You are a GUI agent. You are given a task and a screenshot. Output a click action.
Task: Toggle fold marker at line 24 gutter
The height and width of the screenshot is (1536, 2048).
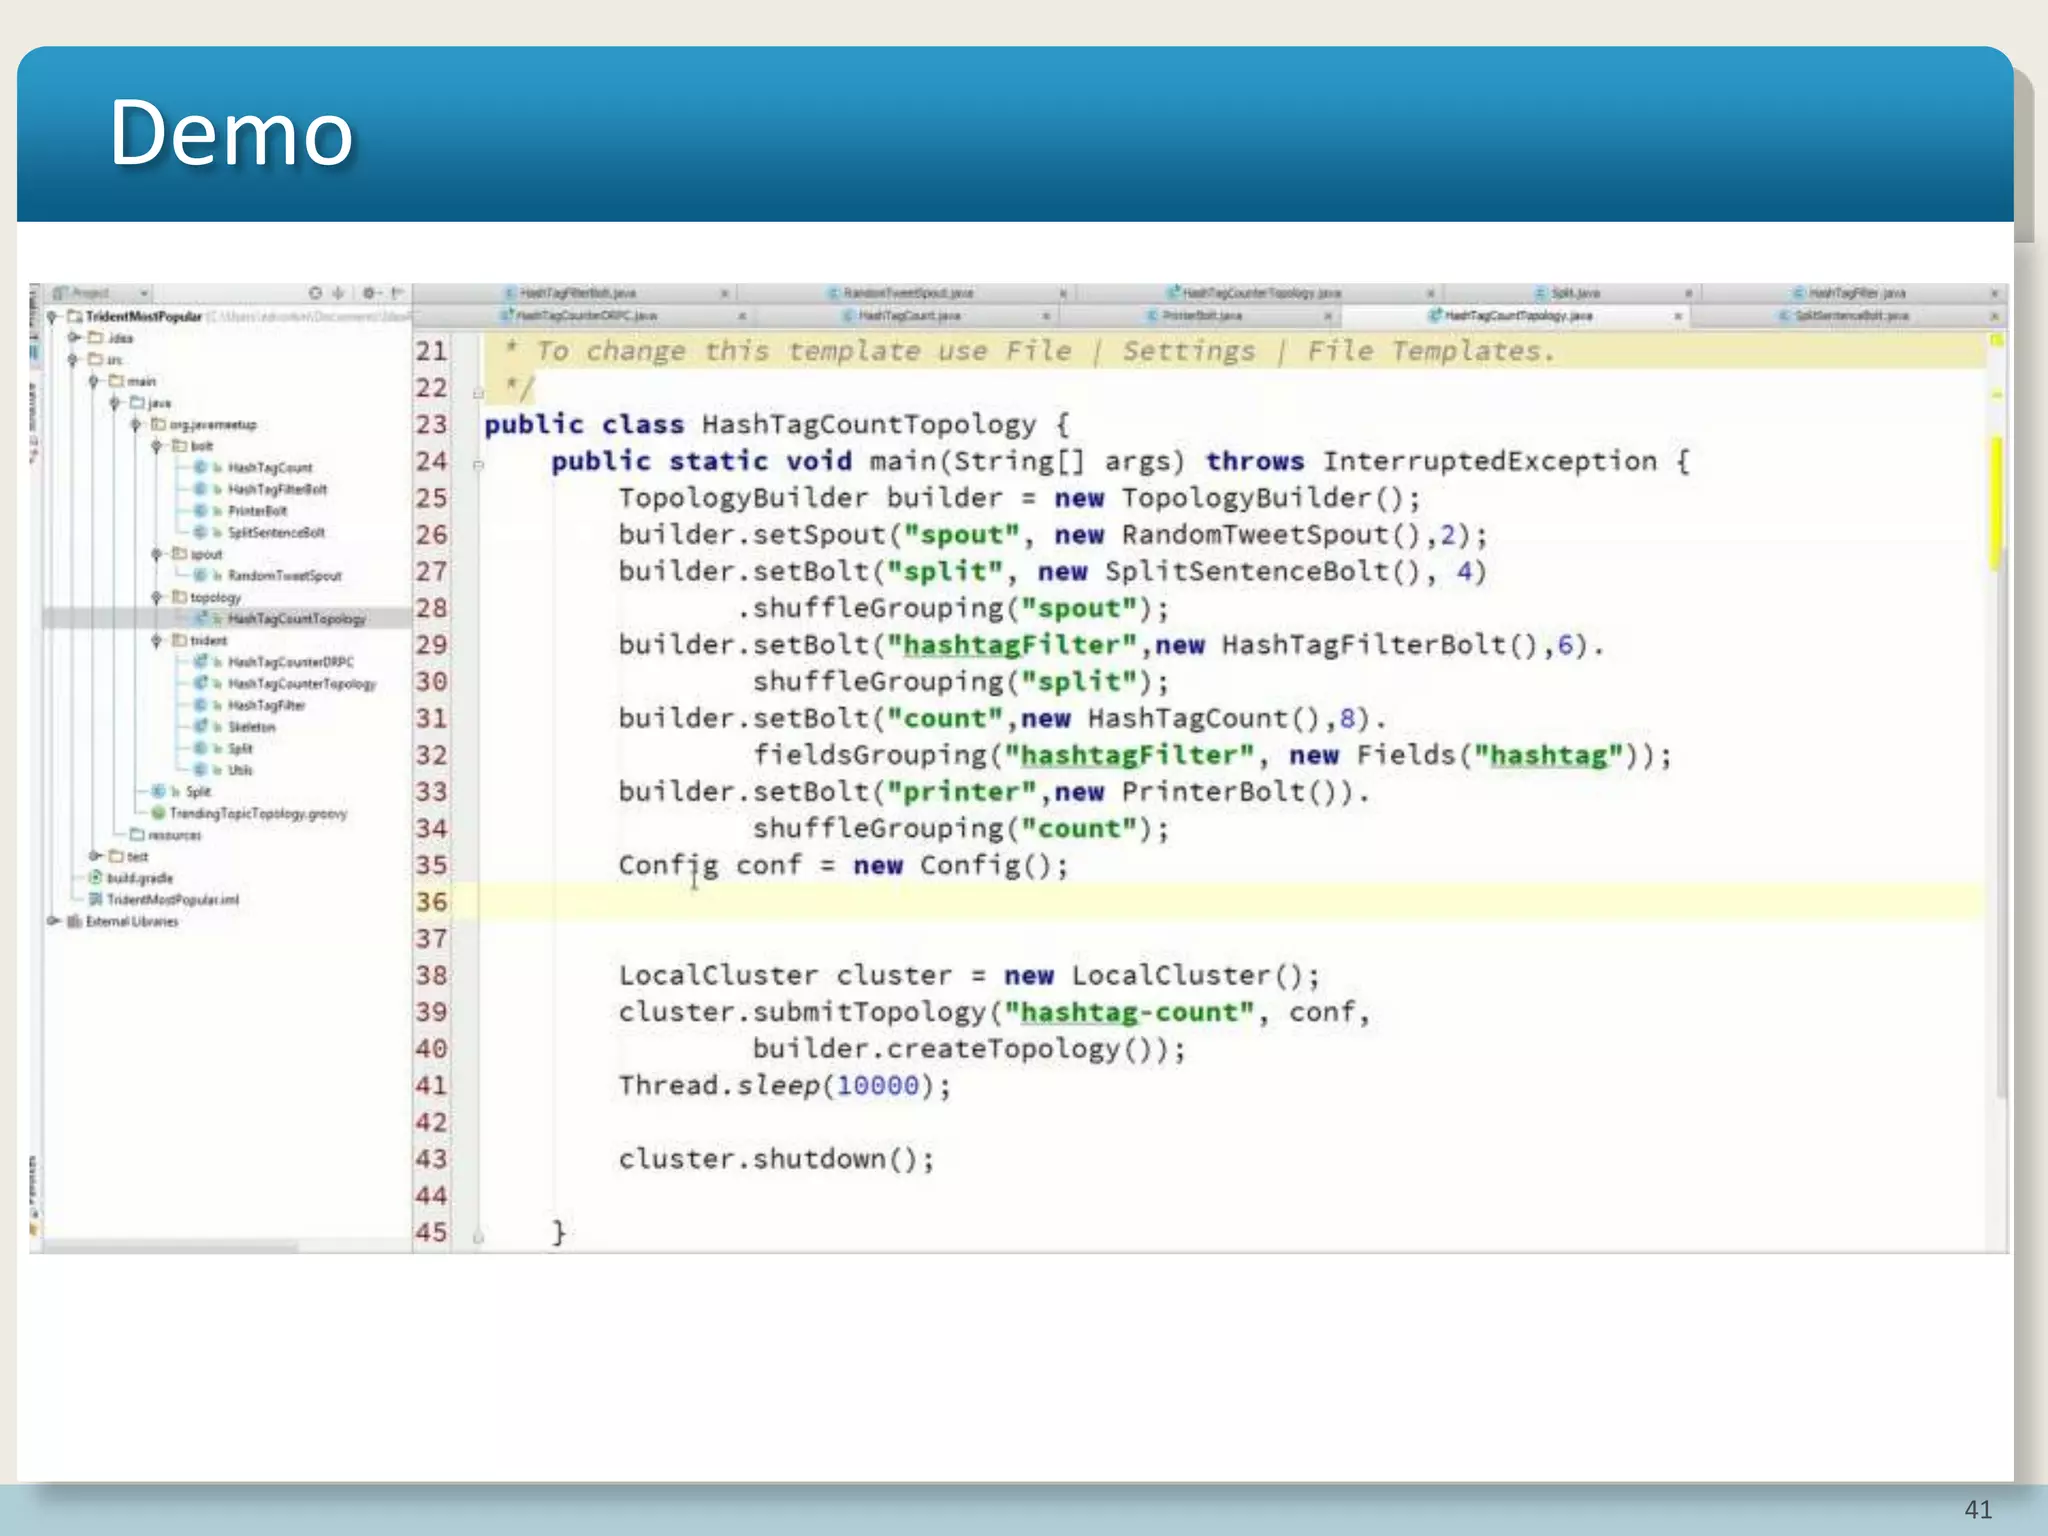(x=478, y=463)
